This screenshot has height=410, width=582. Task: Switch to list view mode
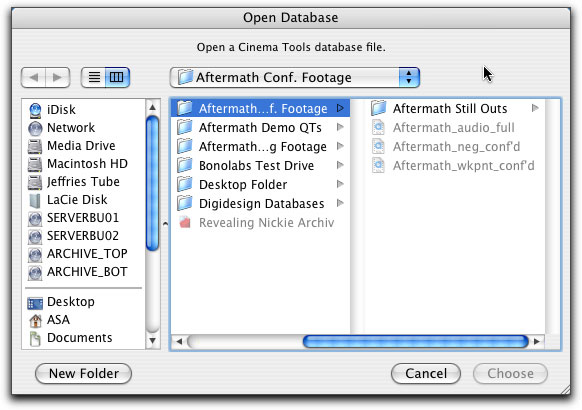click(94, 77)
